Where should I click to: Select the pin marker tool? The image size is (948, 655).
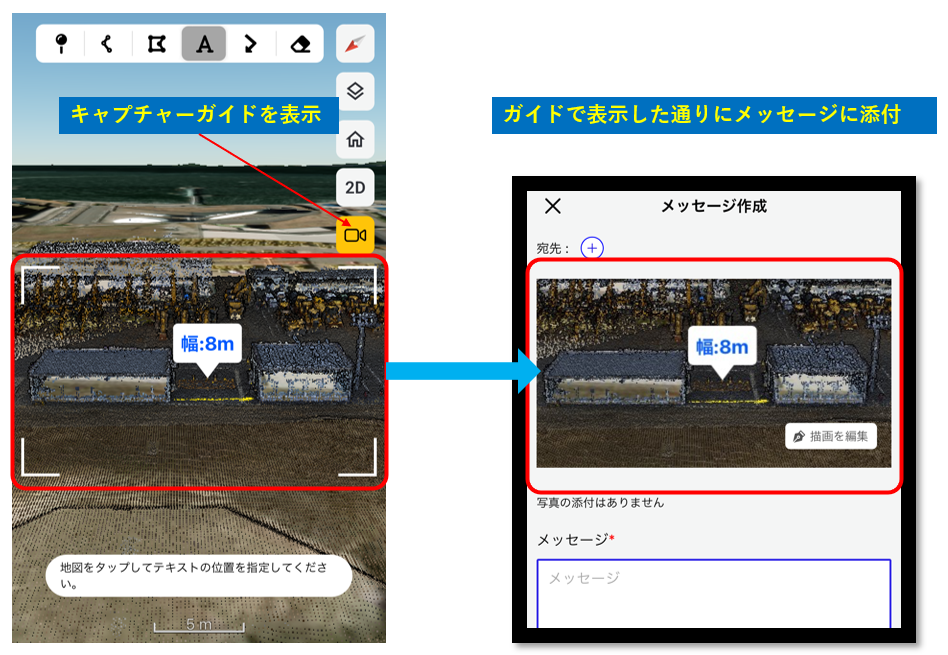pyautogui.click(x=61, y=44)
